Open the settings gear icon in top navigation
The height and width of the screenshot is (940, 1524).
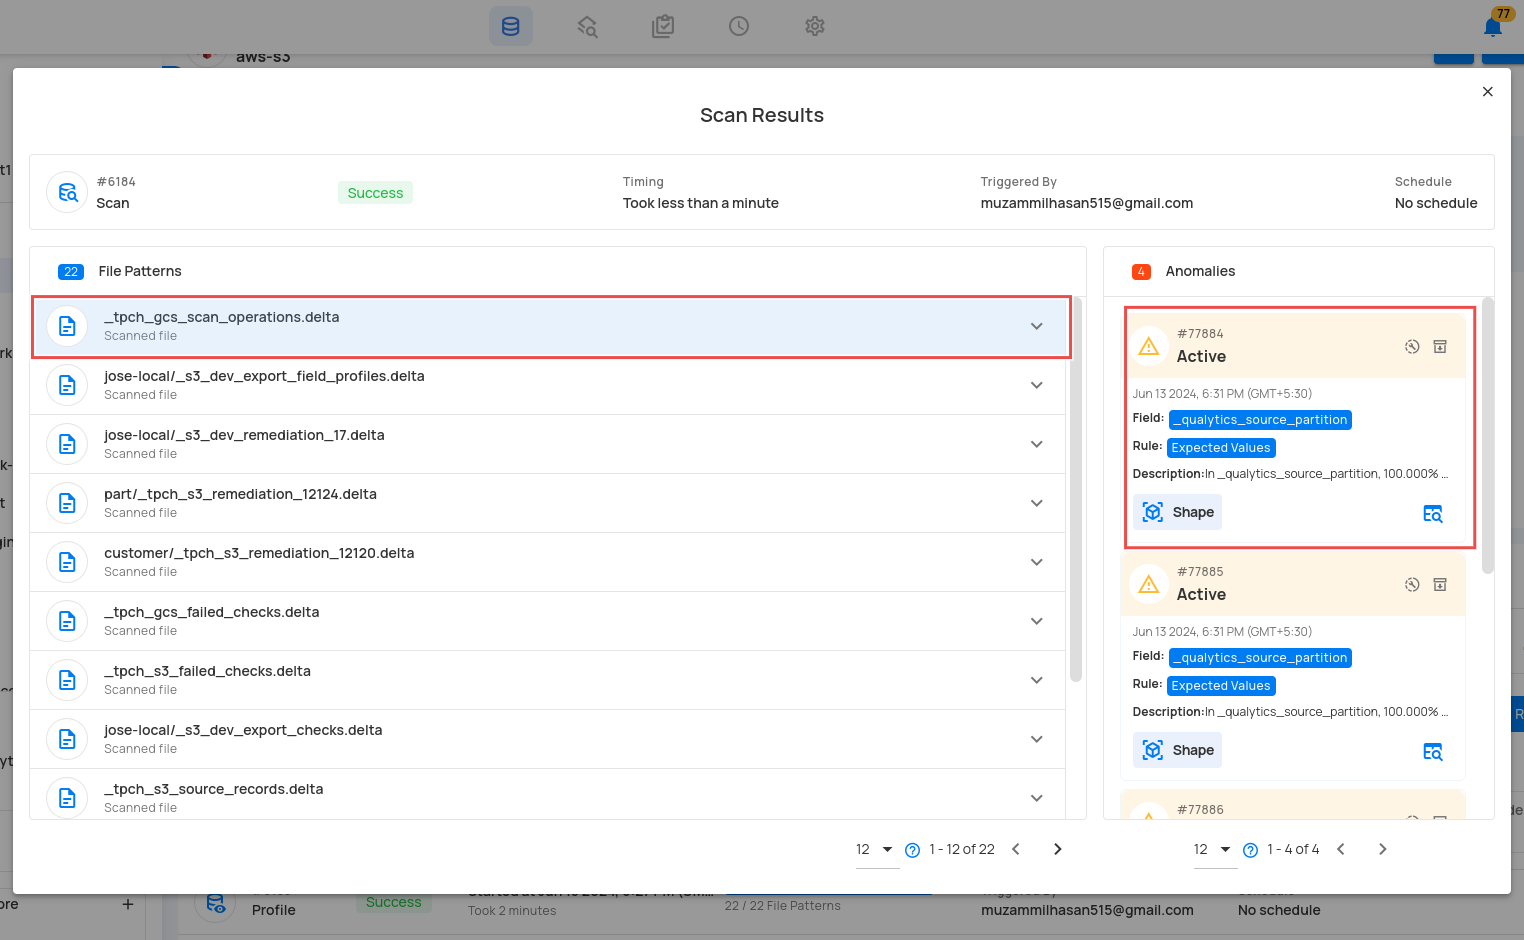(x=815, y=26)
